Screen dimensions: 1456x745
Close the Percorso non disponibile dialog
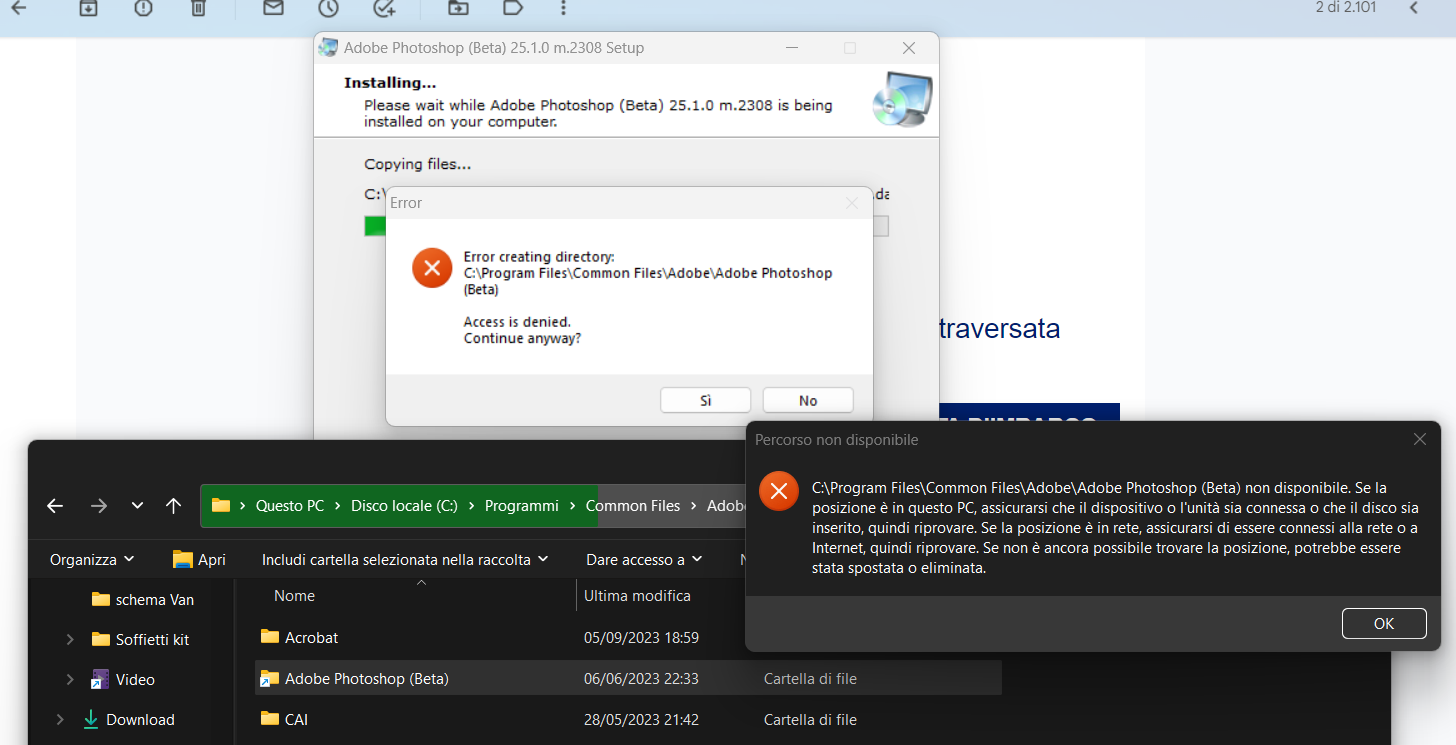click(x=1420, y=439)
